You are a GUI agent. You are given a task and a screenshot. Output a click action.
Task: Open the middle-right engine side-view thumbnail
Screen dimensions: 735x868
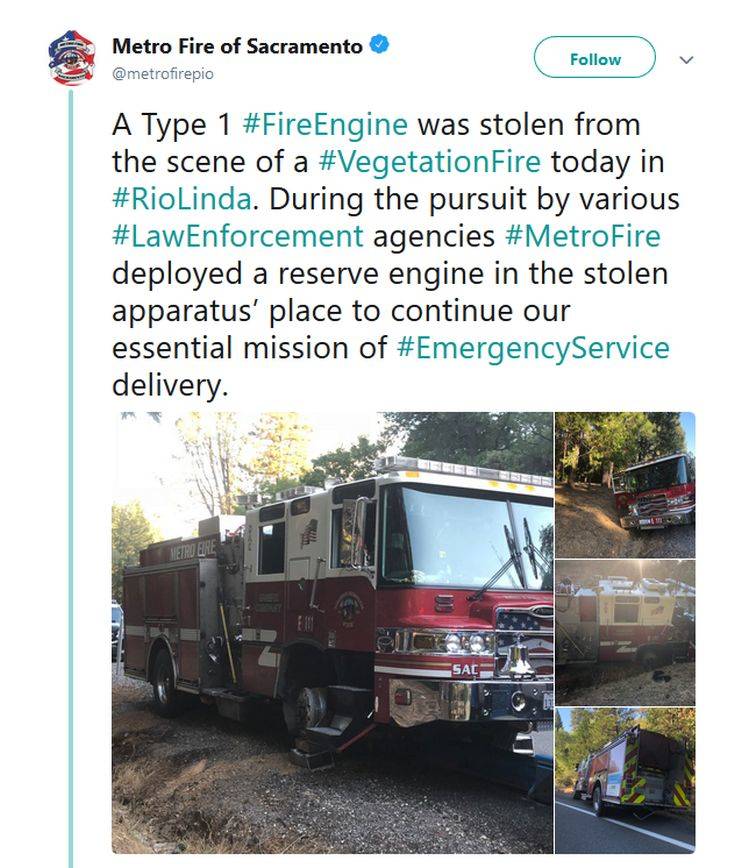(625, 632)
